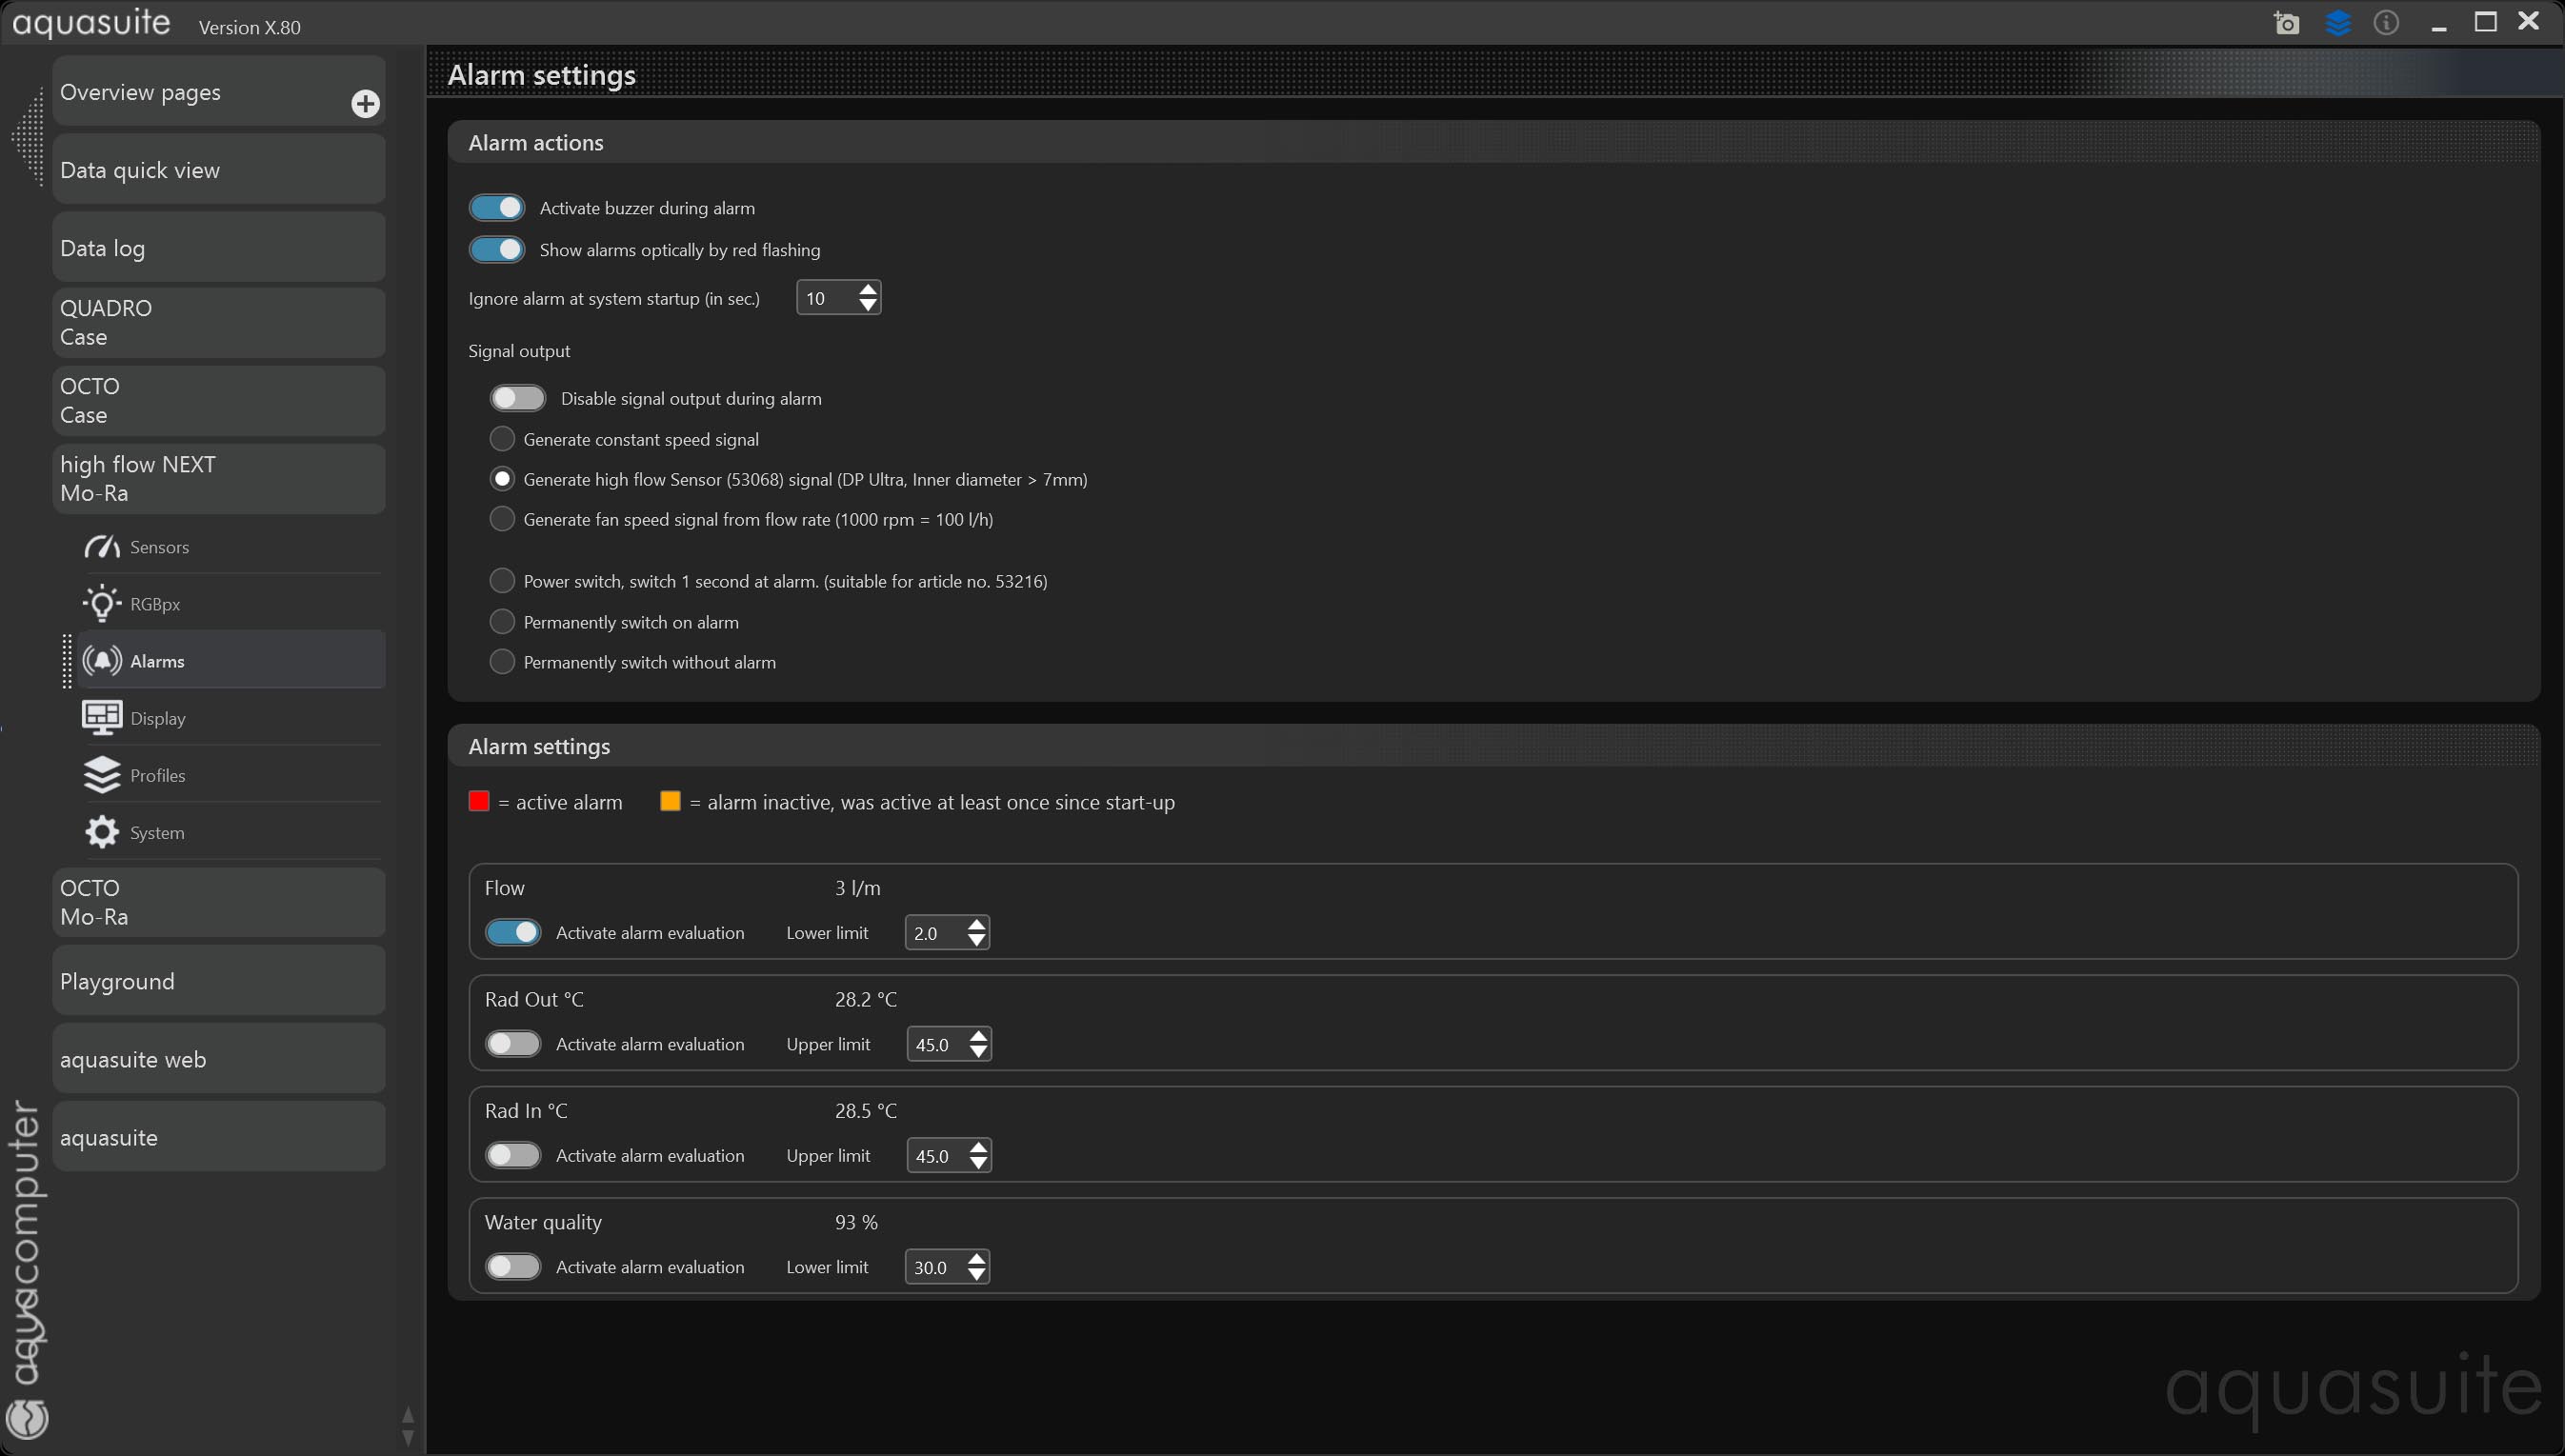The width and height of the screenshot is (2565, 1456).
Task: Decrease the Flow lower limit value
Action: tap(977, 941)
